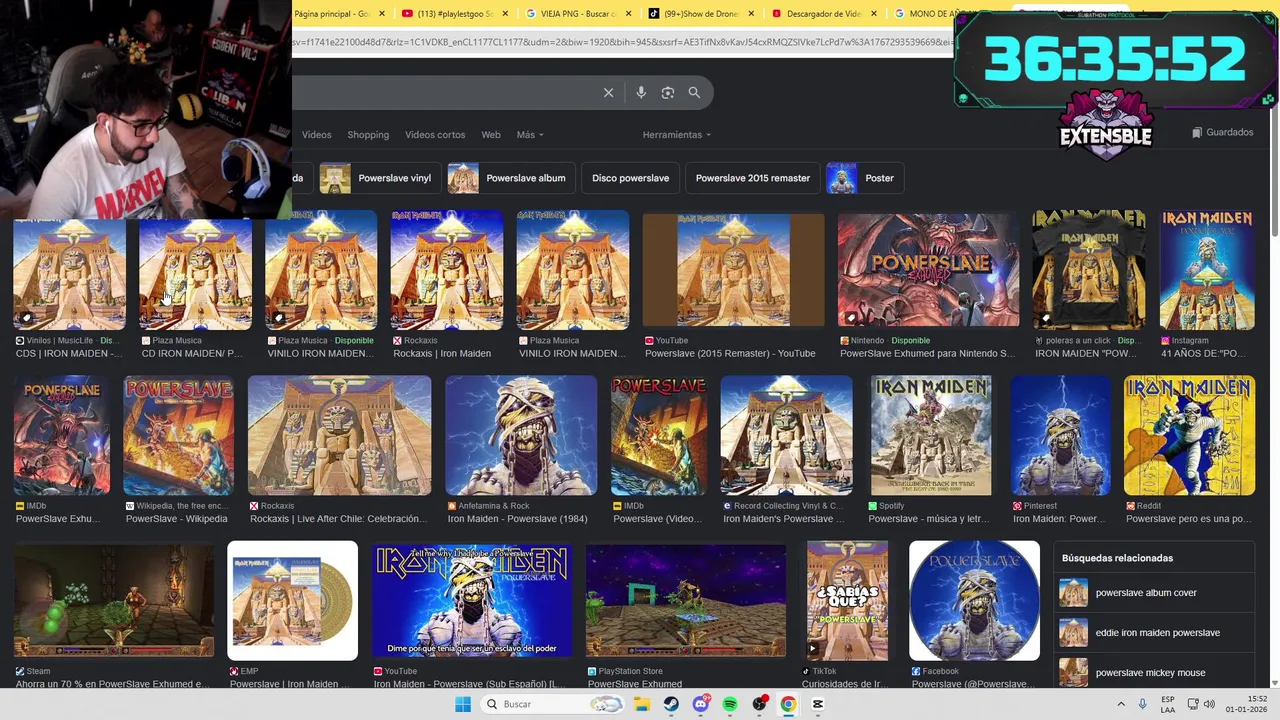Click the magnifying glass search icon
This screenshot has height=720, width=1280.
[694, 92]
